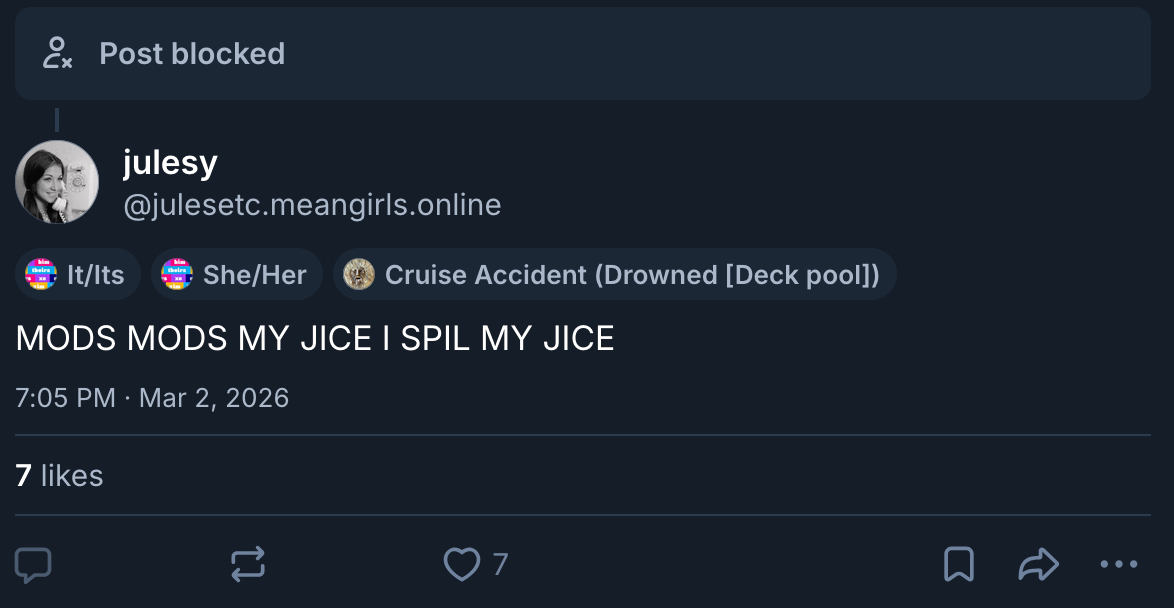Screen dimensions: 1174x608
Task: Click the pronoun labeler icon beside She/Her
Action: tap(177, 275)
